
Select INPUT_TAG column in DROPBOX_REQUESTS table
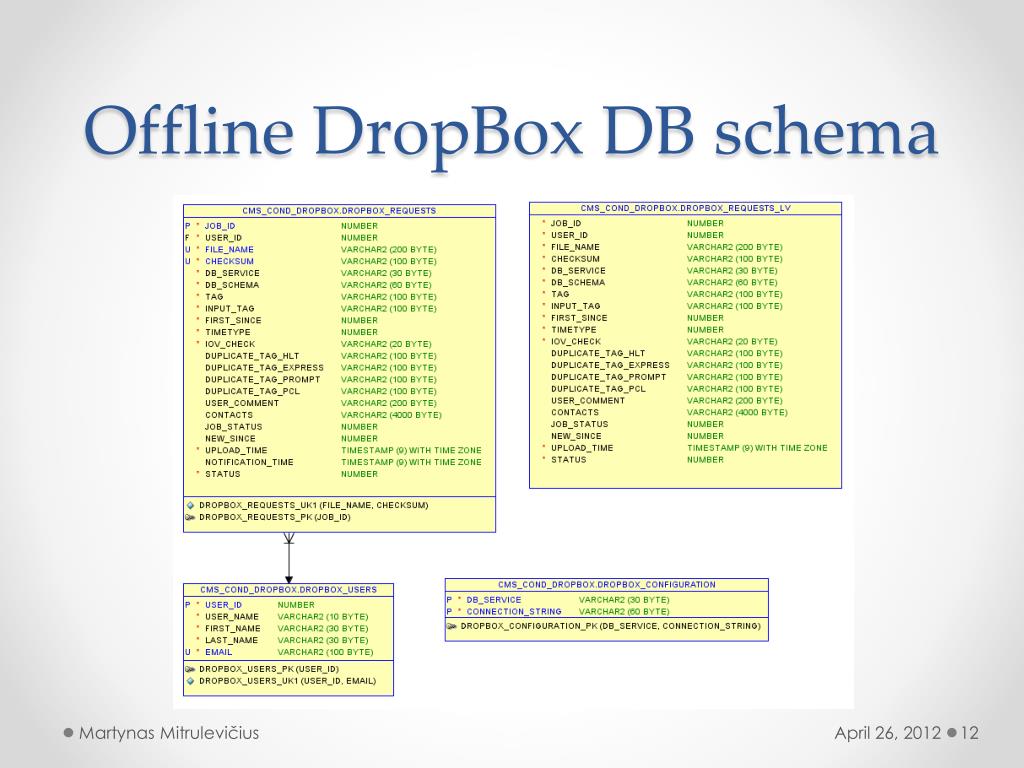point(230,309)
